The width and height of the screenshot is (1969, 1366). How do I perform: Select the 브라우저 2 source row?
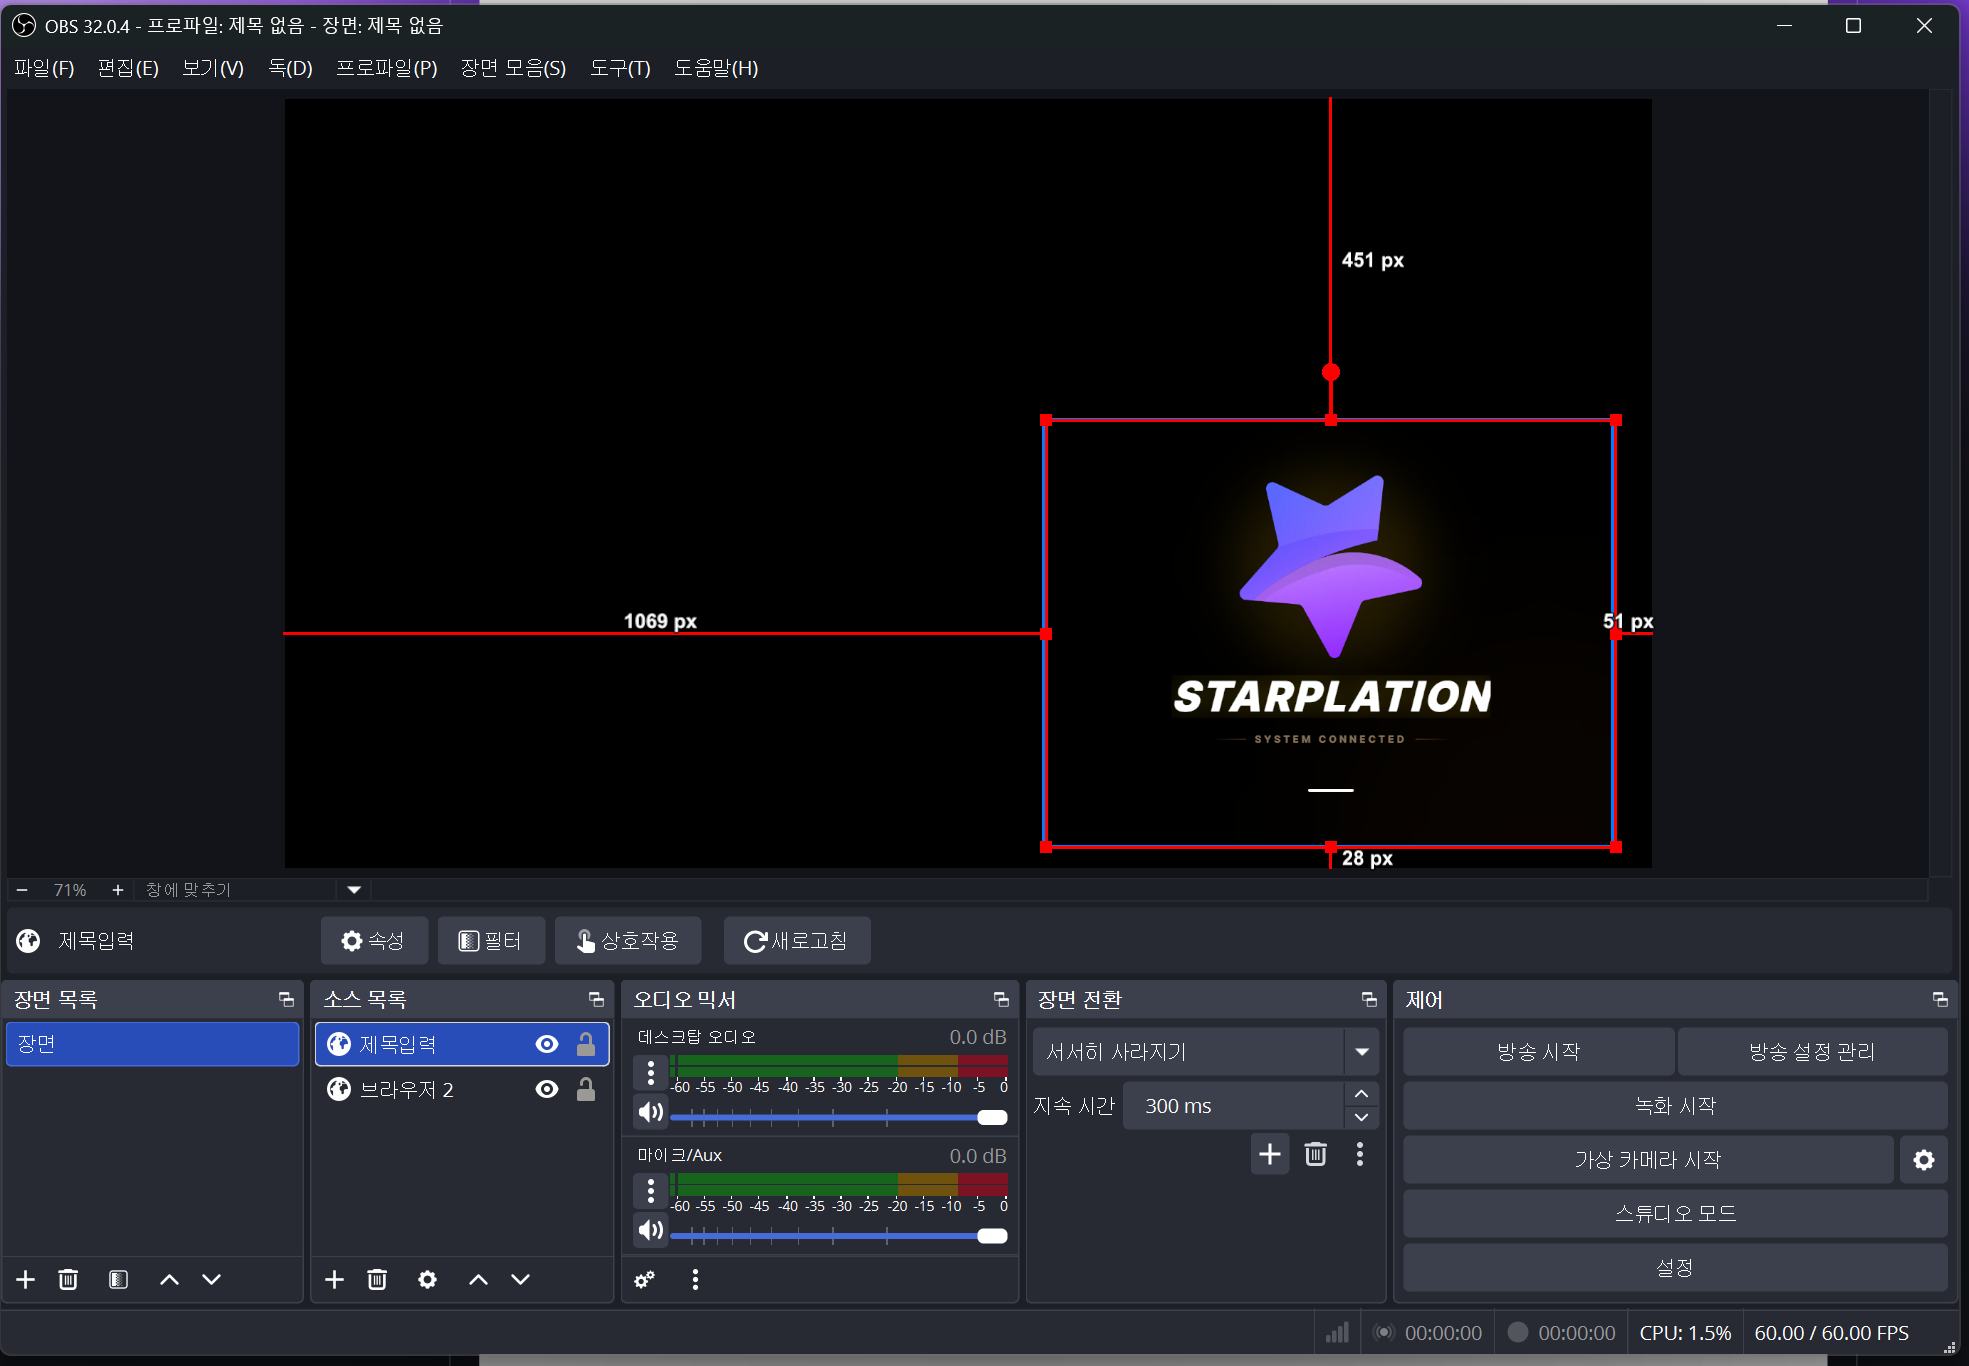coord(462,1089)
